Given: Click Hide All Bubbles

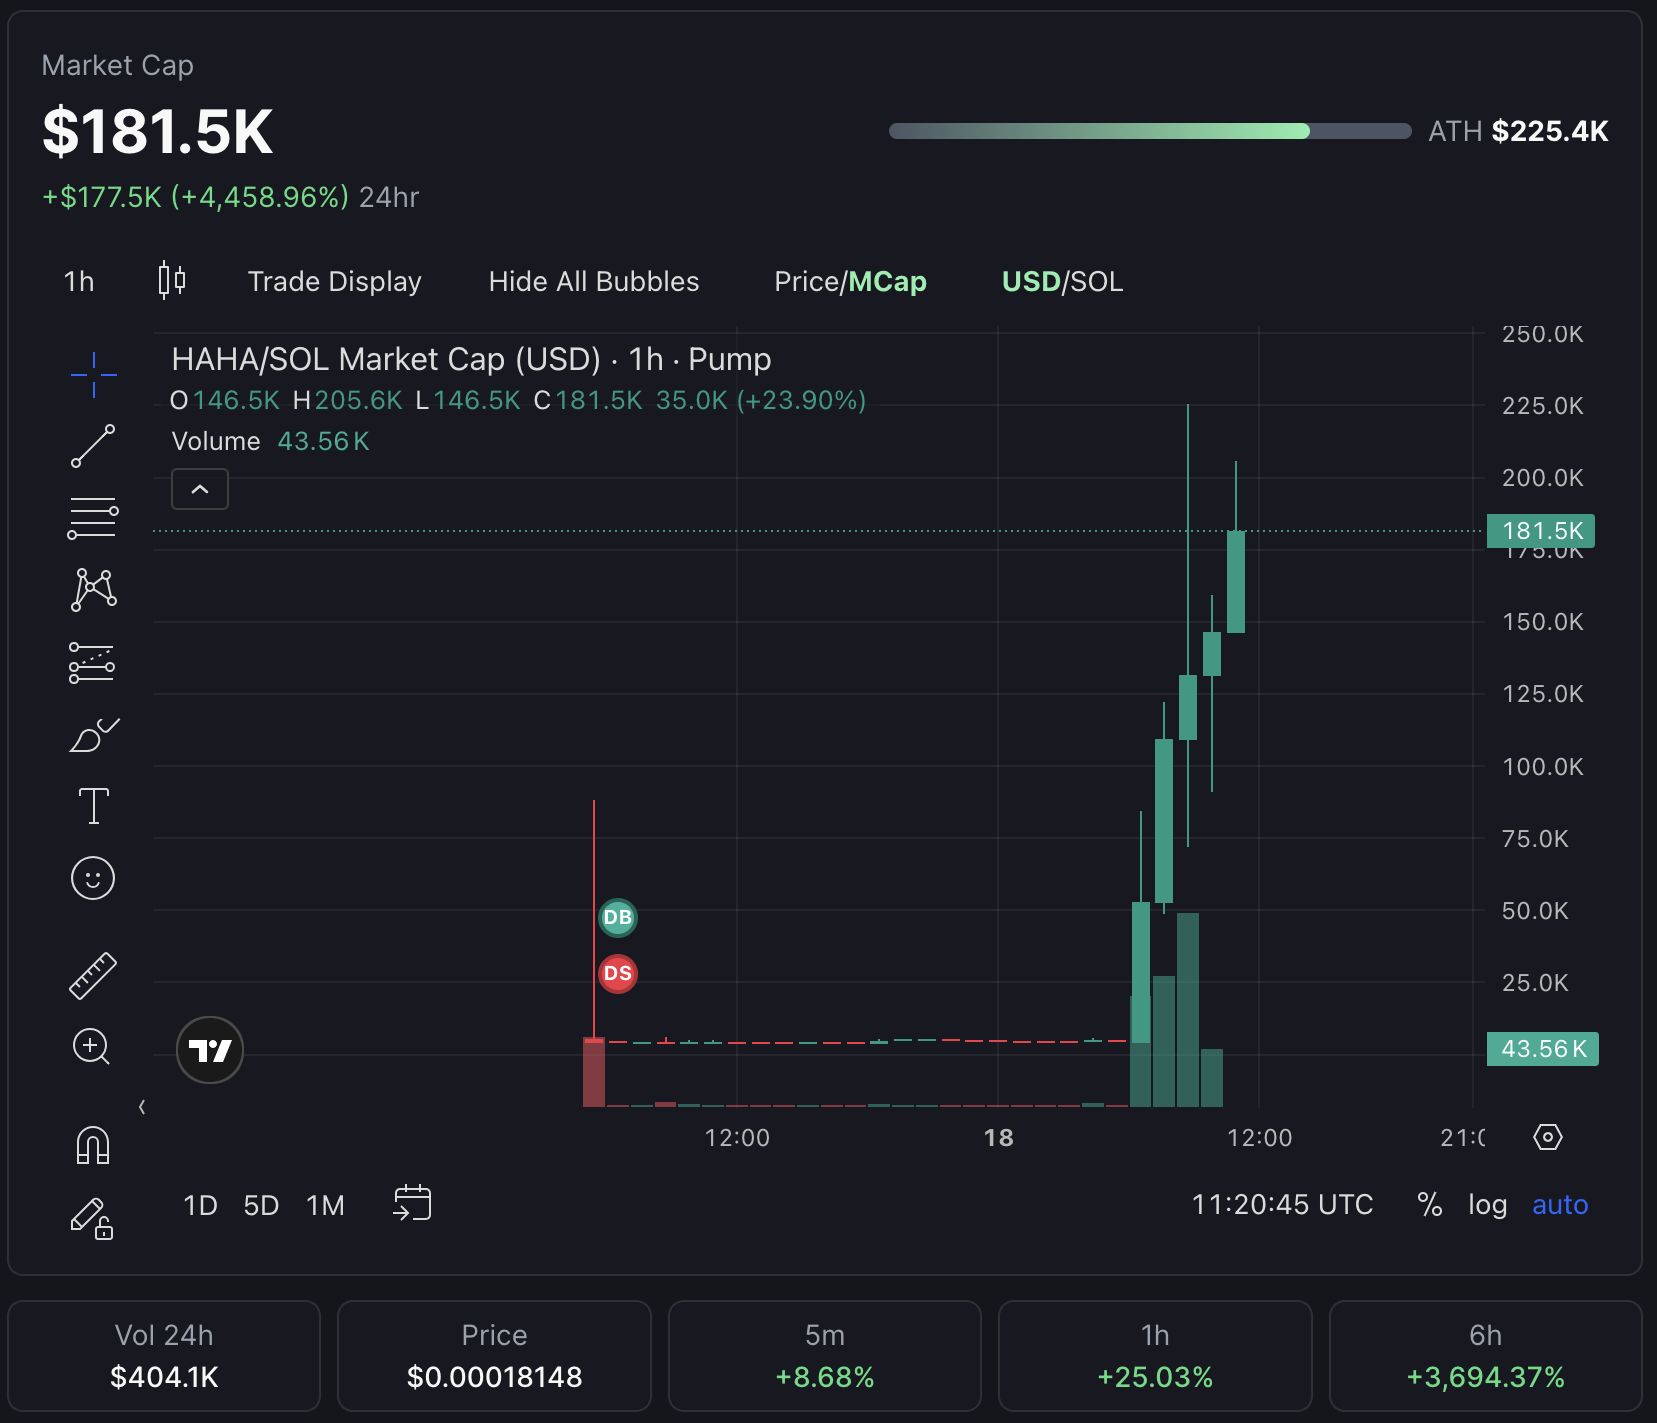Looking at the screenshot, I should (594, 282).
